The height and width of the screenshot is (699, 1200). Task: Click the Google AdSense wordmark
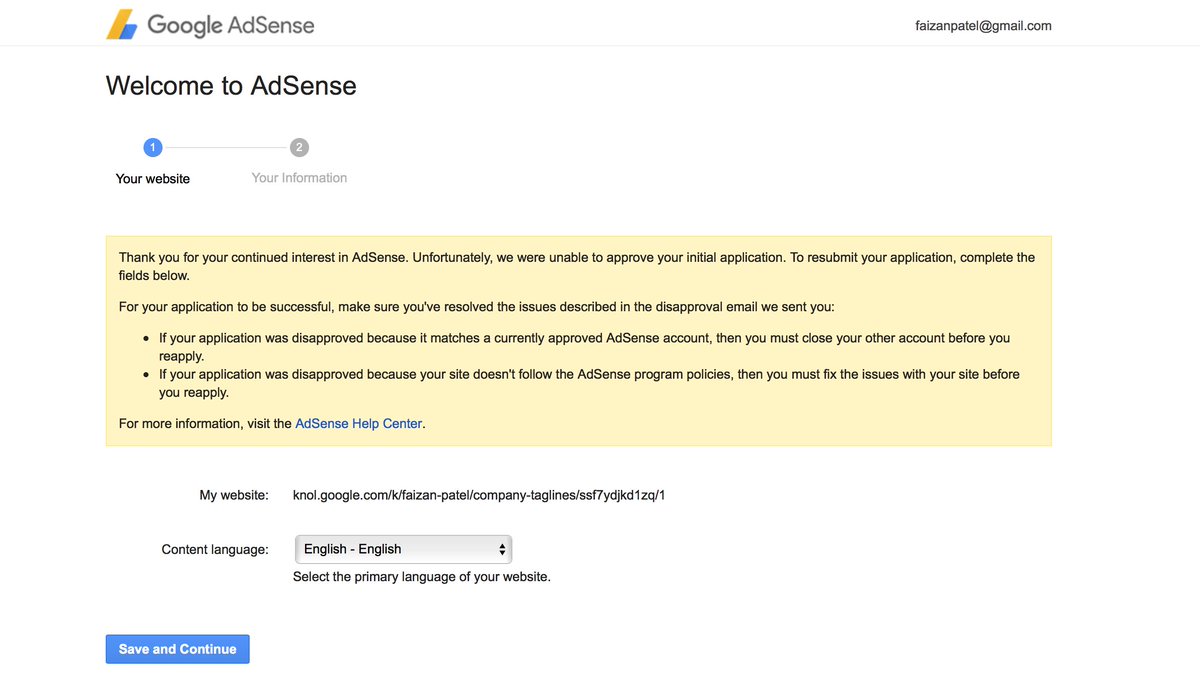(231, 25)
